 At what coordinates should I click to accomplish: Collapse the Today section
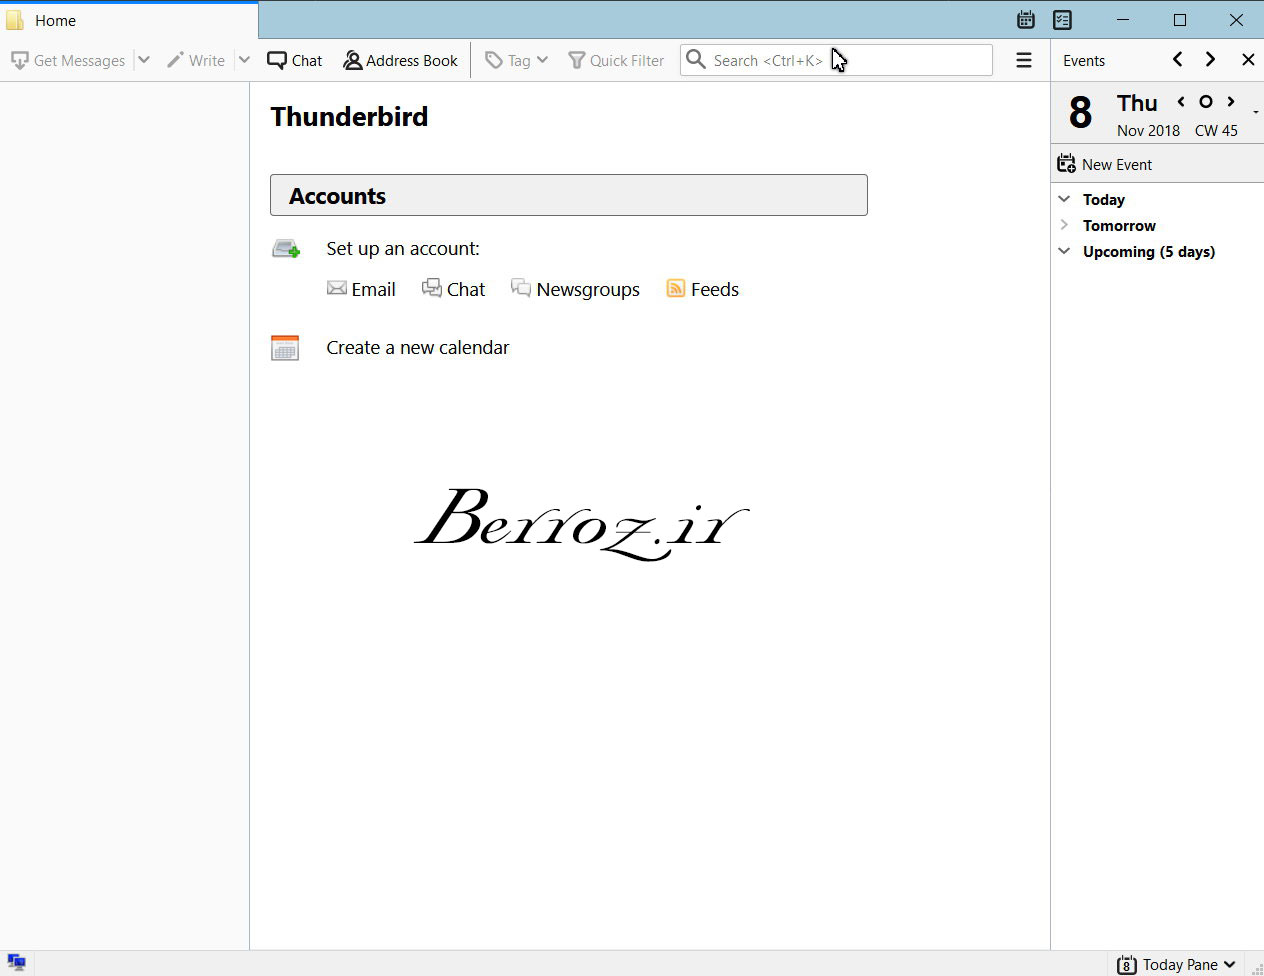tap(1064, 200)
